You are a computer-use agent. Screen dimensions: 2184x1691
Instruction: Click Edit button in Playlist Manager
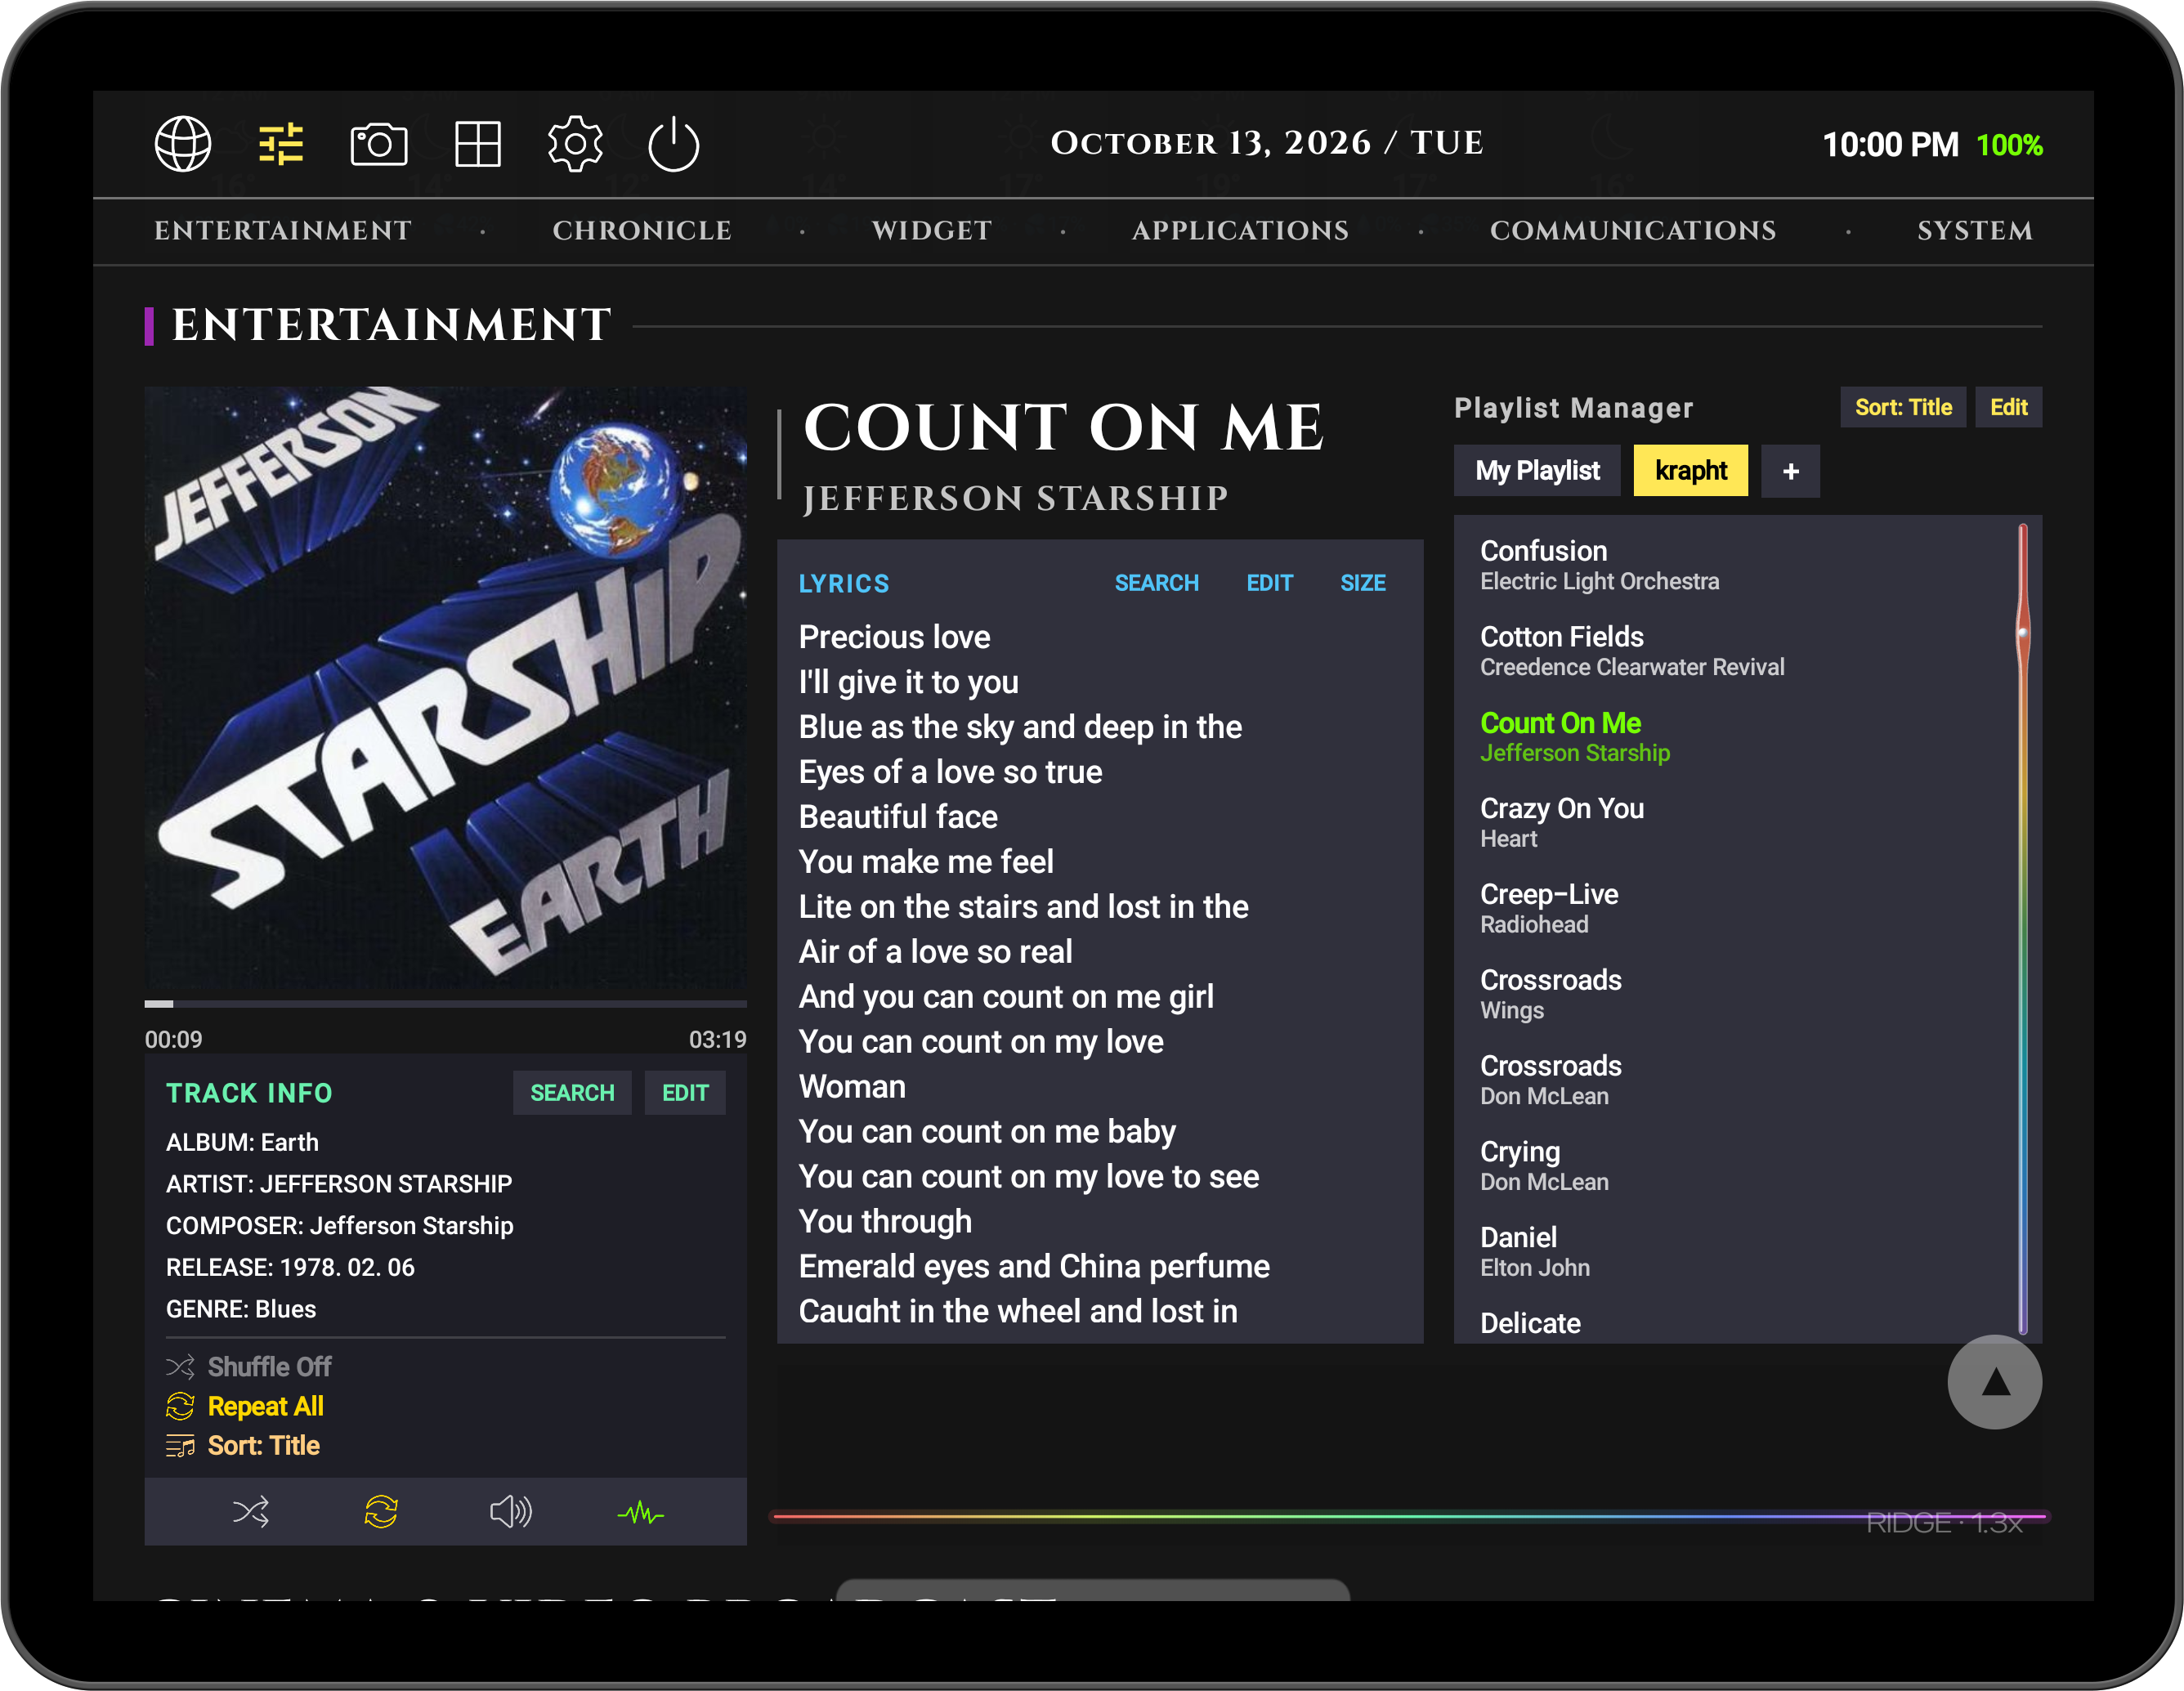2008,407
